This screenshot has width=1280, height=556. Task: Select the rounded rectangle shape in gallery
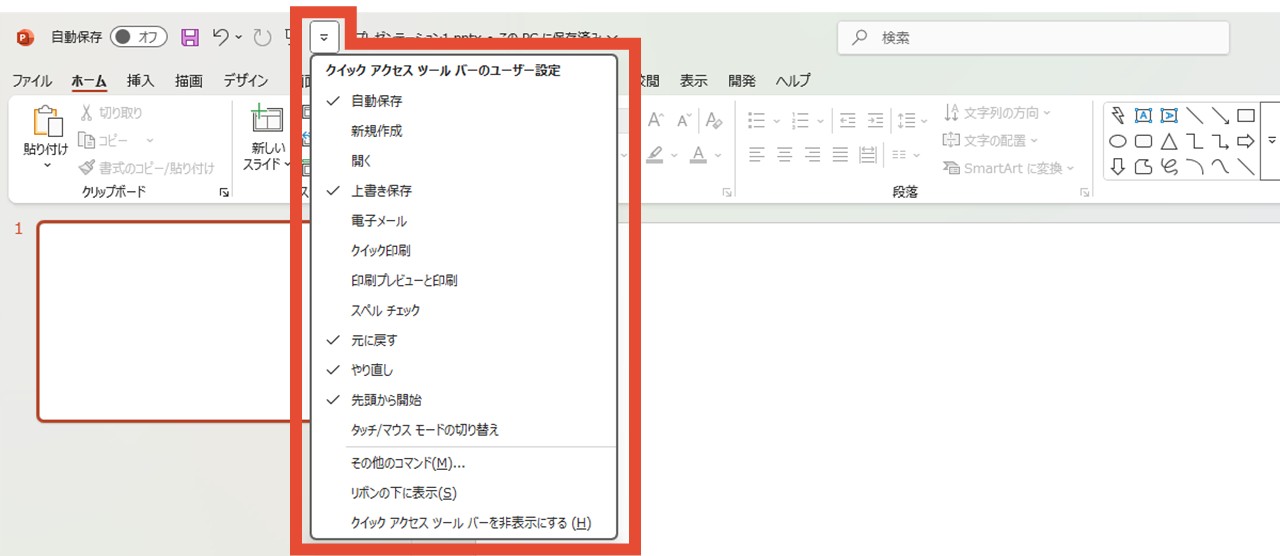point(1143,141)
